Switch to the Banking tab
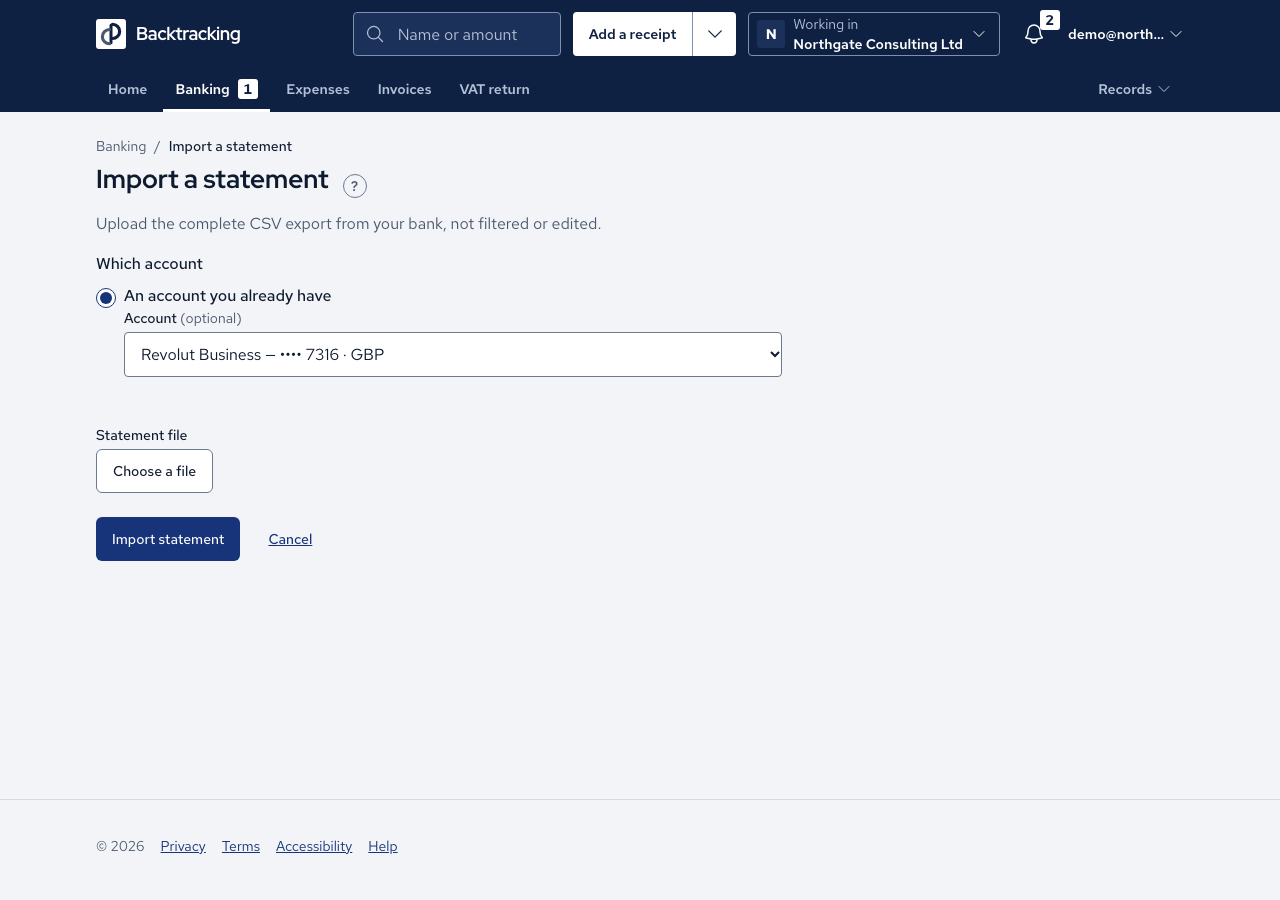The height and width of the screenshot is (900, 1280). 216,89
